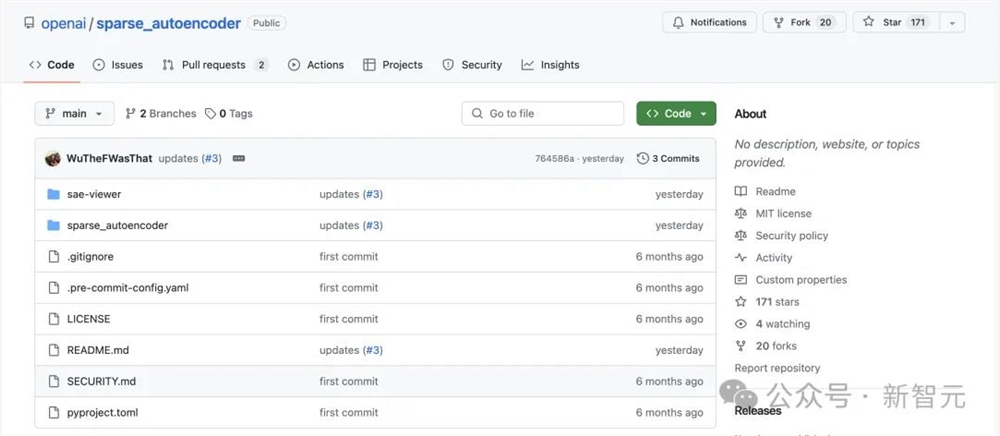Image resolution: width=1000 pixels, height=436 pixels.
Task: Click the commit history clock icon
Action: click(643, 158)
